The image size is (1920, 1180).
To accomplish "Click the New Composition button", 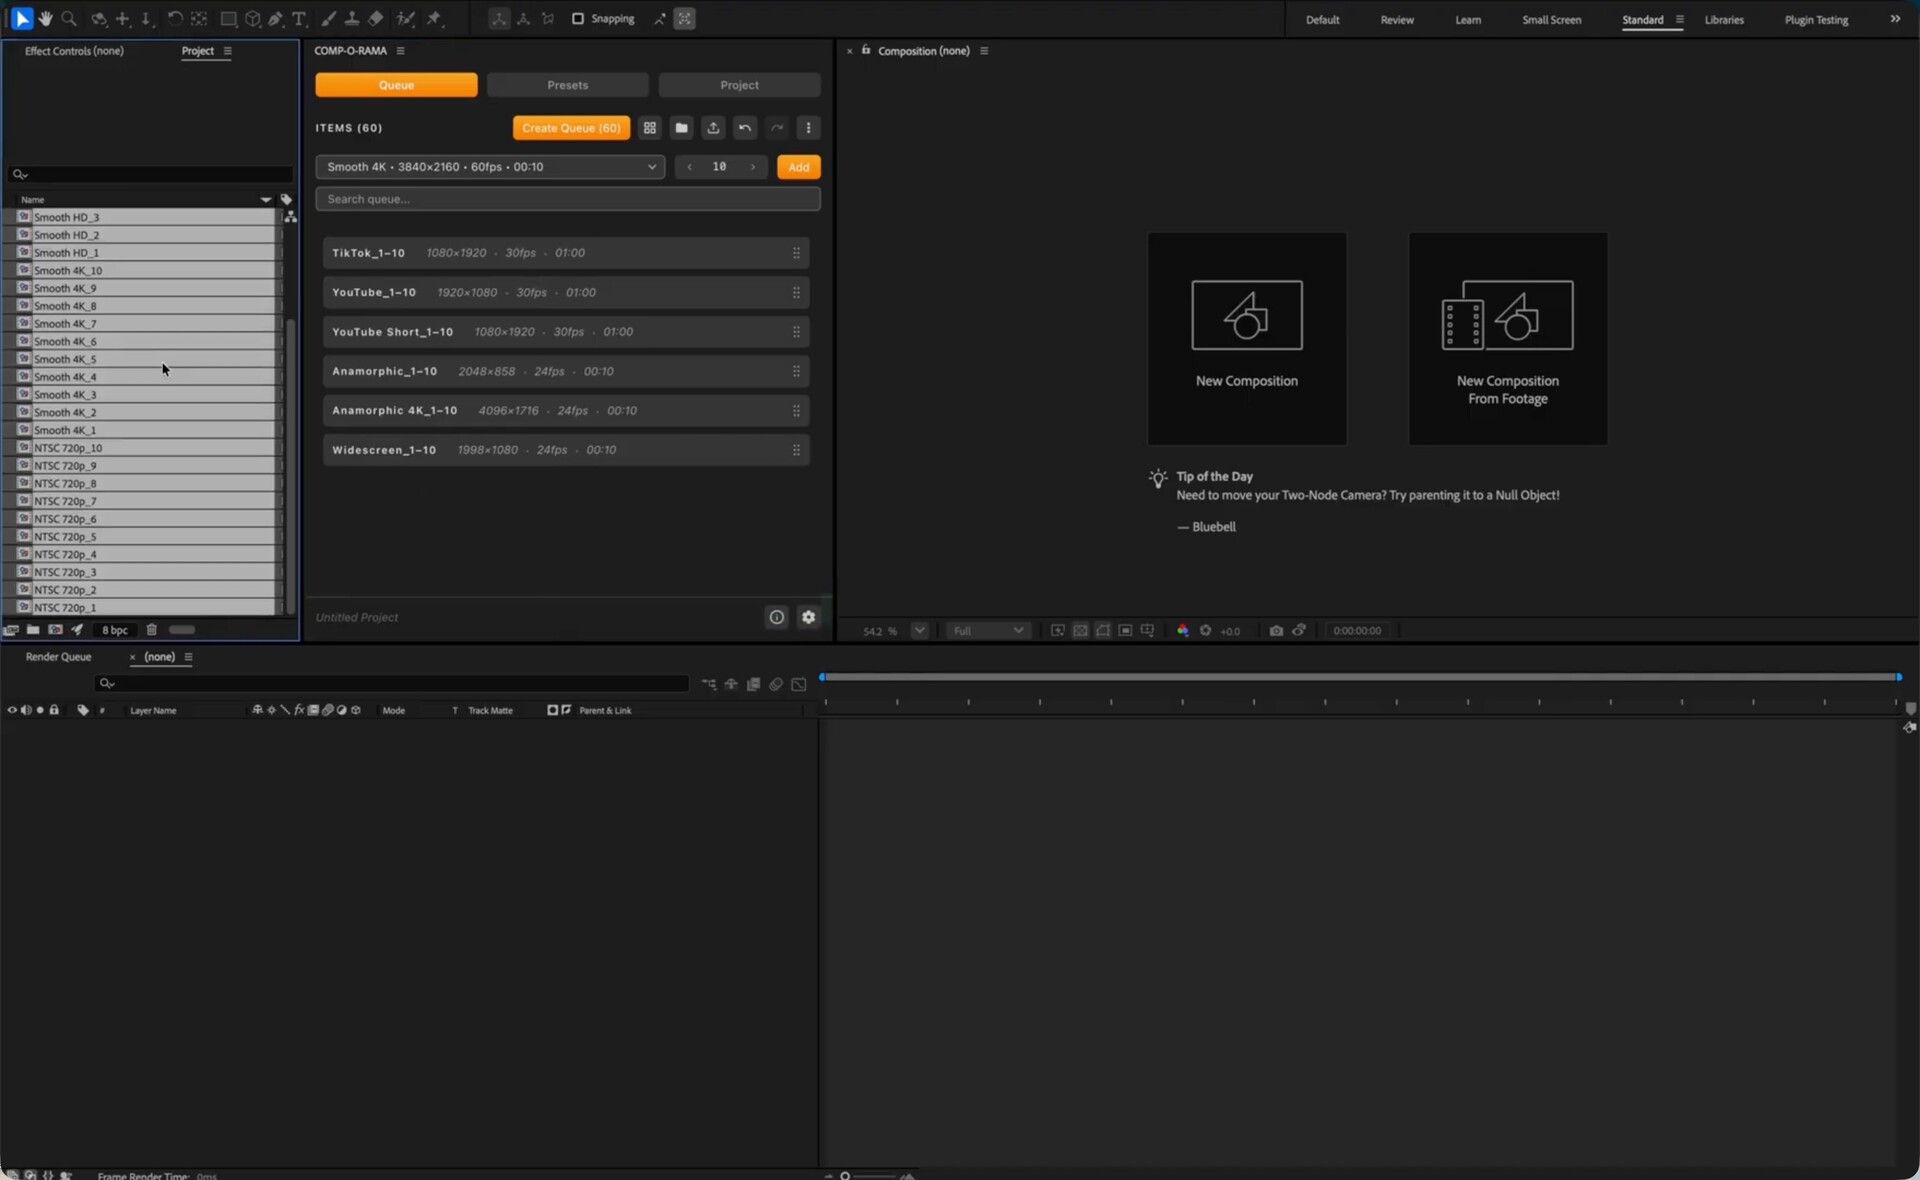I will (x=1247, y=339).
